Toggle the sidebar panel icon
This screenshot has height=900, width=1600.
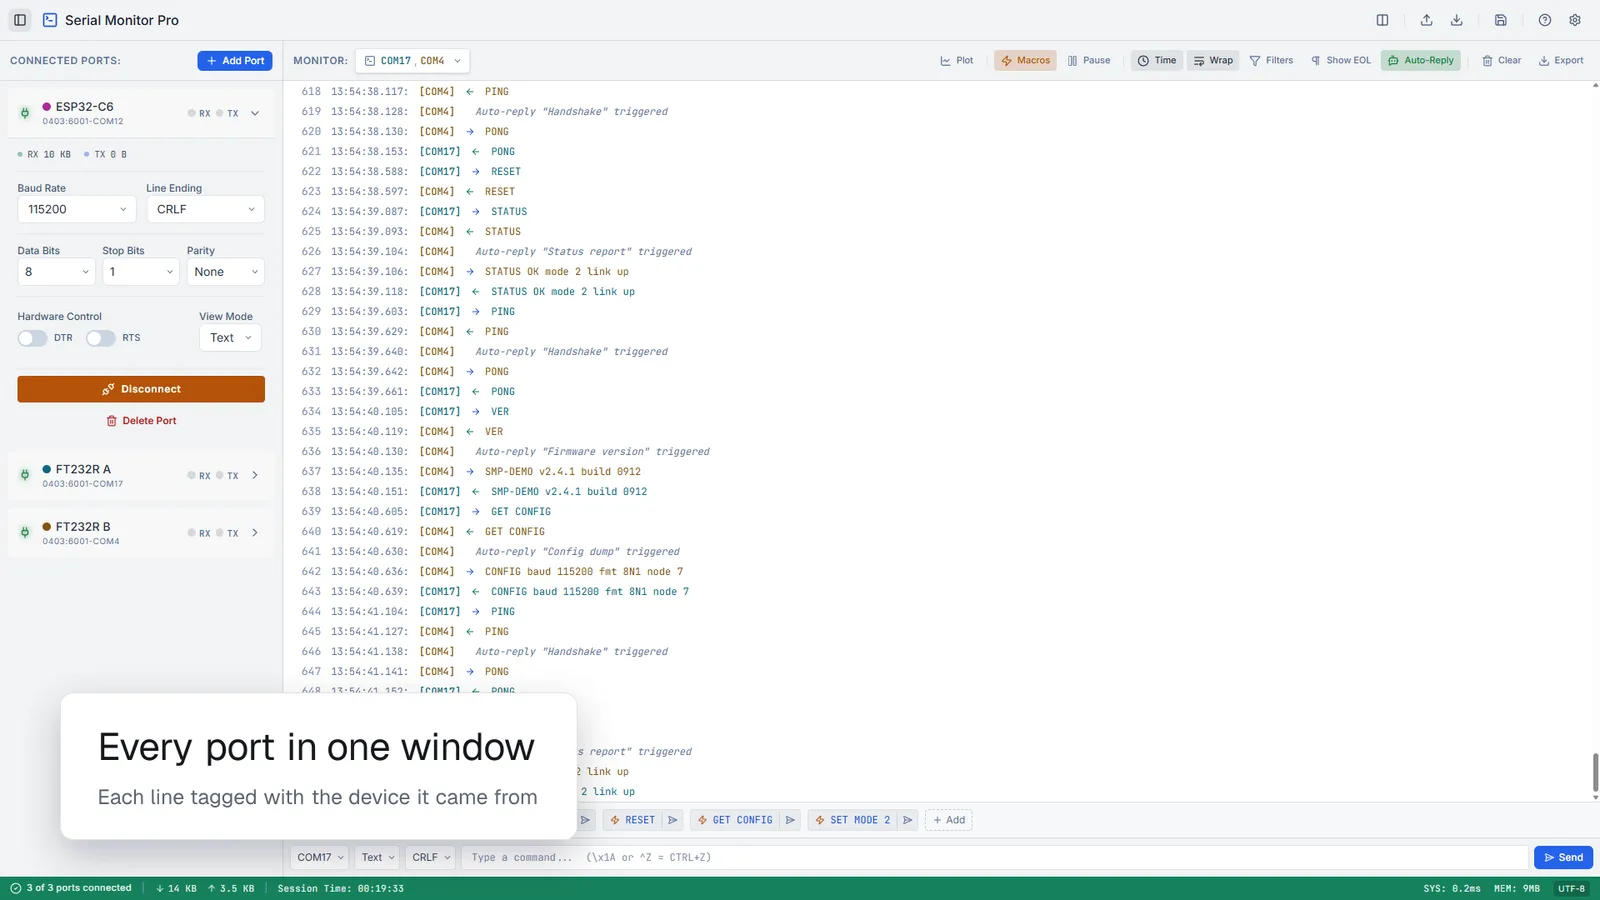click(x=20, y=20)
